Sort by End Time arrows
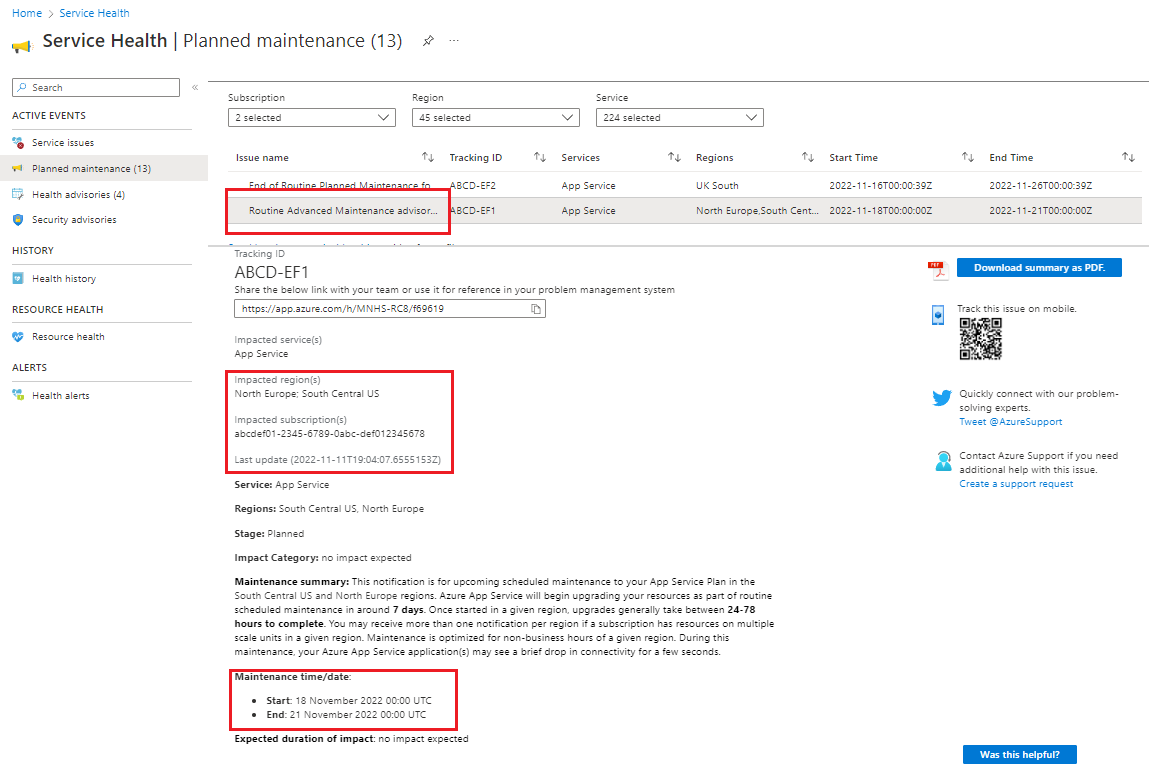Image resolution: width=1149 pixels, height=764 pixels. (x=1128, y=157)
